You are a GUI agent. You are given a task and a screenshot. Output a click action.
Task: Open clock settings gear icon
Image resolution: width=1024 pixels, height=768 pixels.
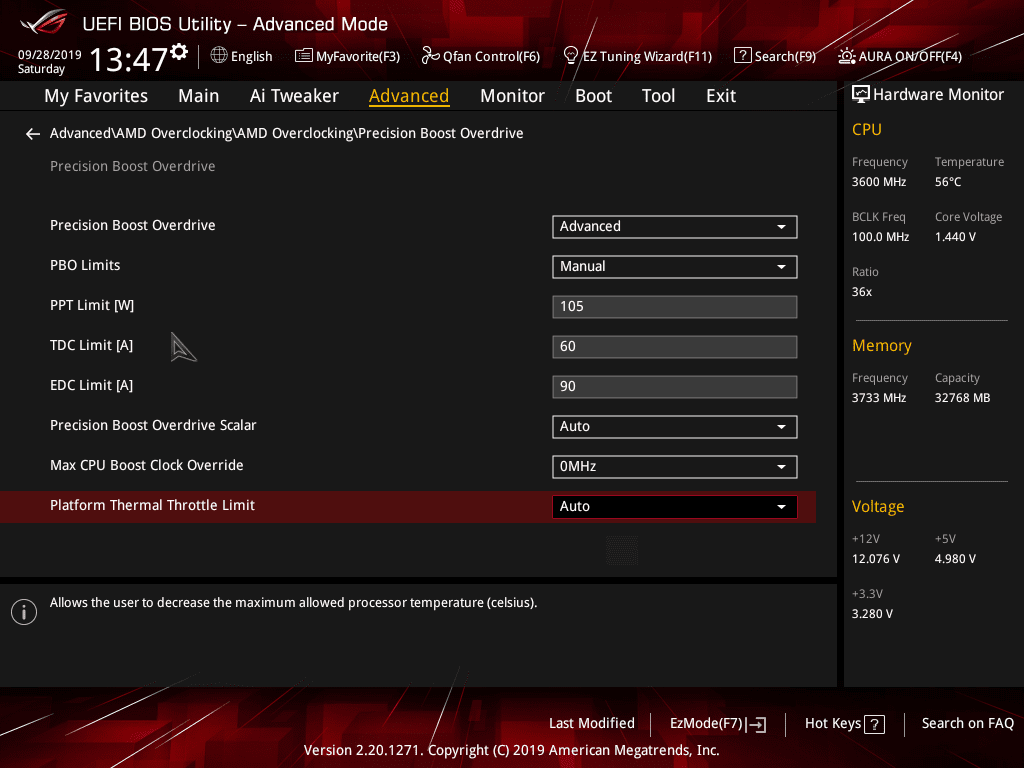[x=179, y=52]
